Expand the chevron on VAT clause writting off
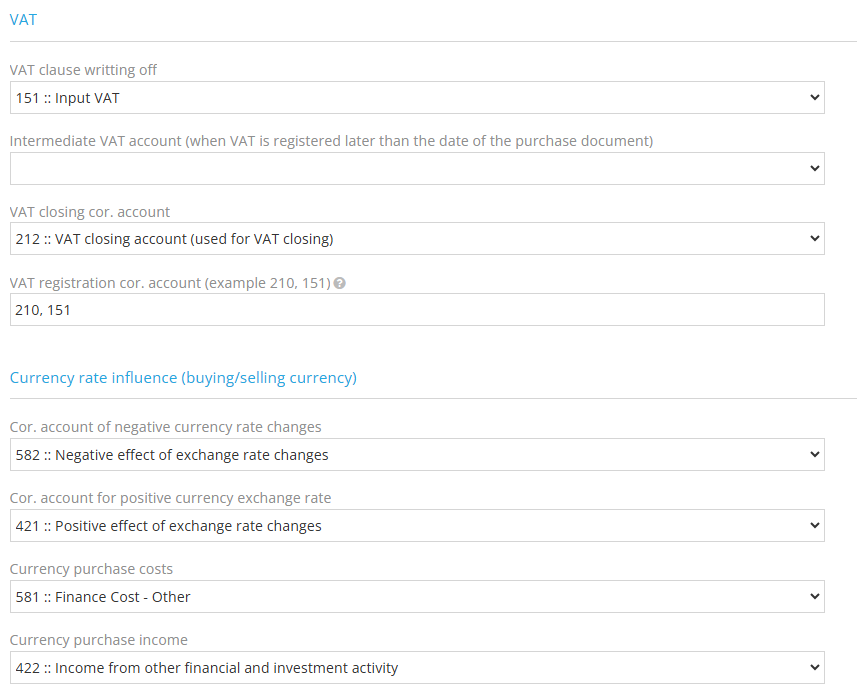 coord(815,97)
